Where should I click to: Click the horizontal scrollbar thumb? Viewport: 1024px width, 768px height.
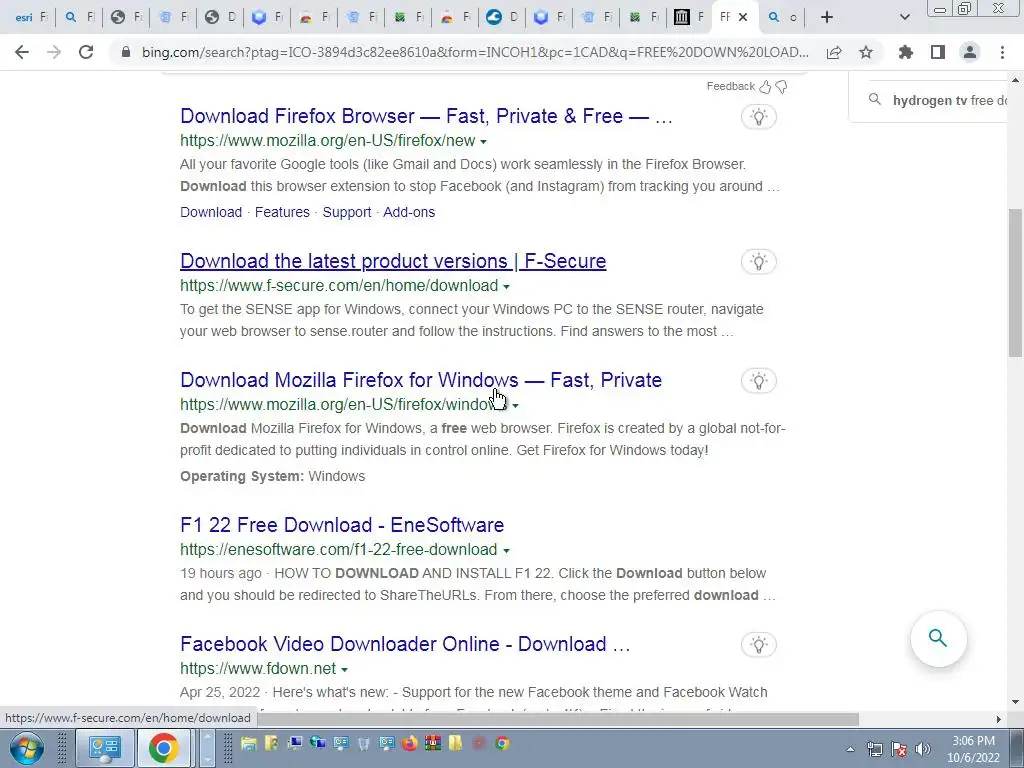pos(558,719)
